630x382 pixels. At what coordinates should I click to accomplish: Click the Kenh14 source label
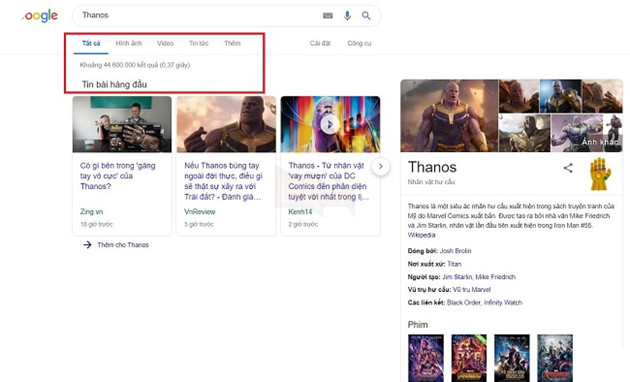[x=300, y=212]
